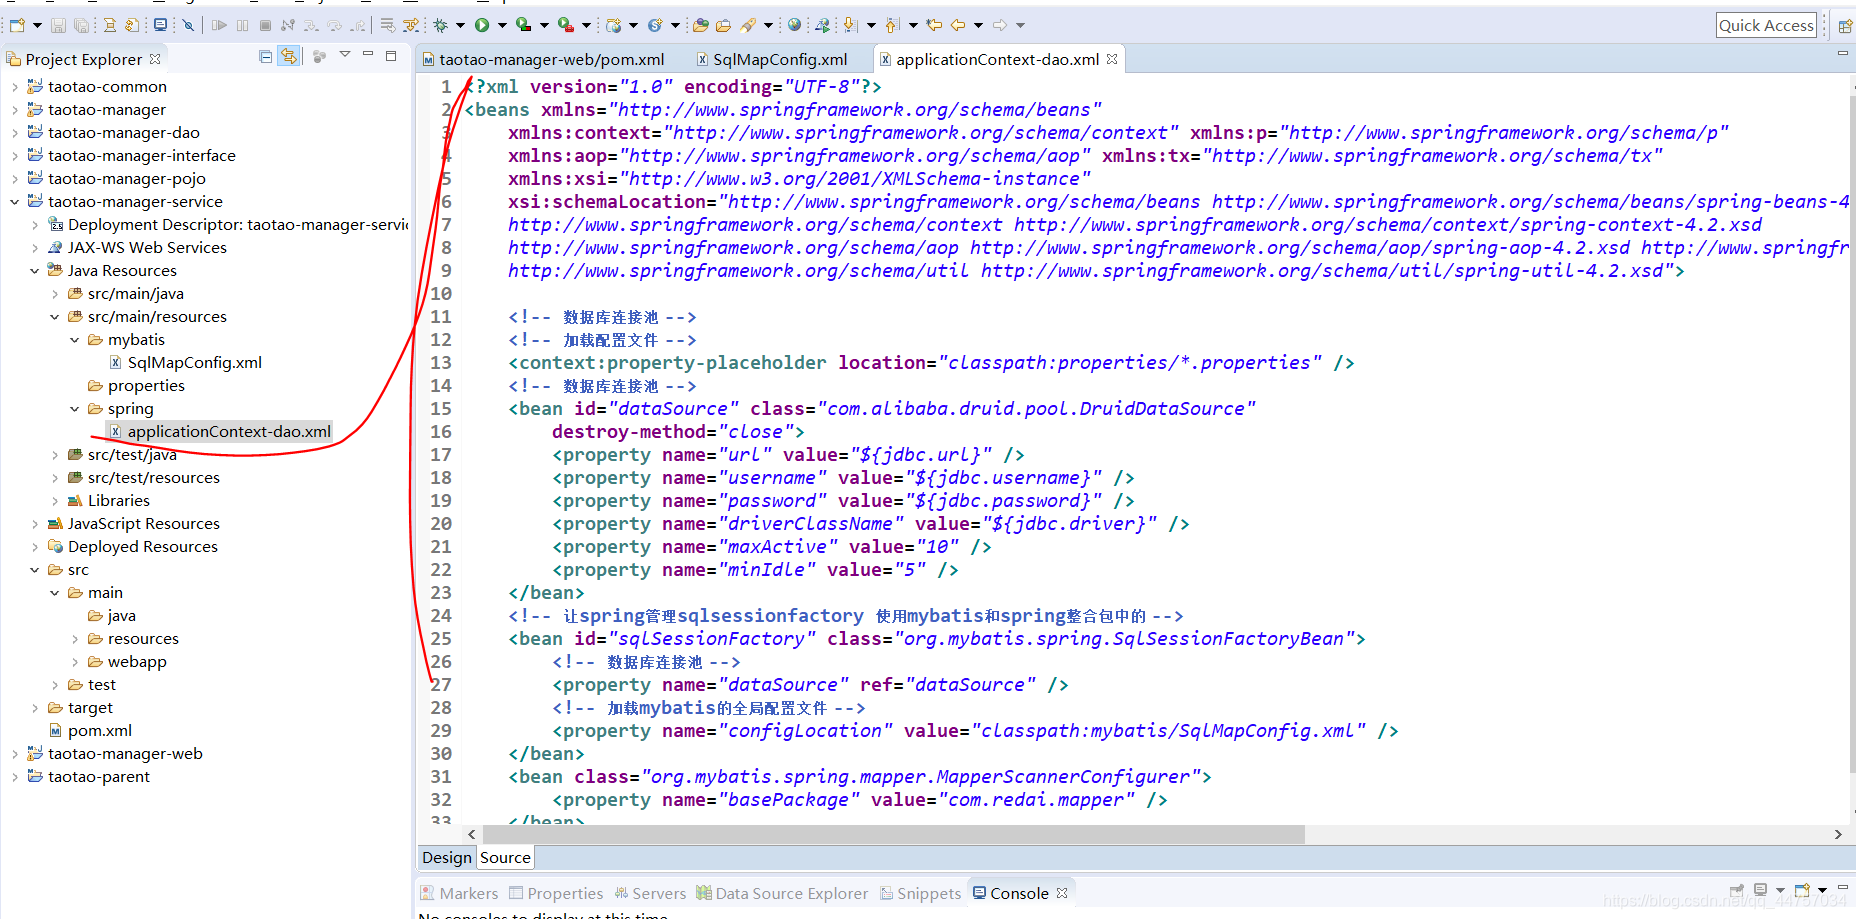Screen dimensions: 1856x919
Task: Click the Last Edit Location icon
Action: [934, 25]
